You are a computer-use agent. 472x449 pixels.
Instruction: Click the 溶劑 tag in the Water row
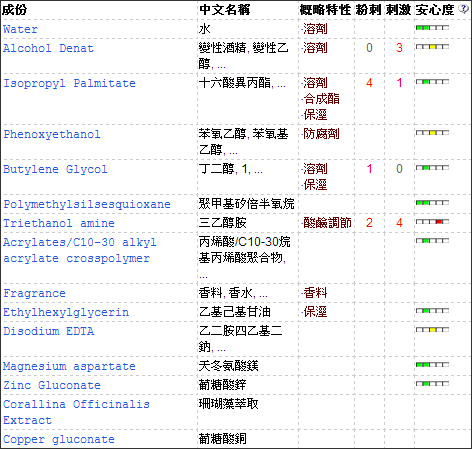[315, 29]
